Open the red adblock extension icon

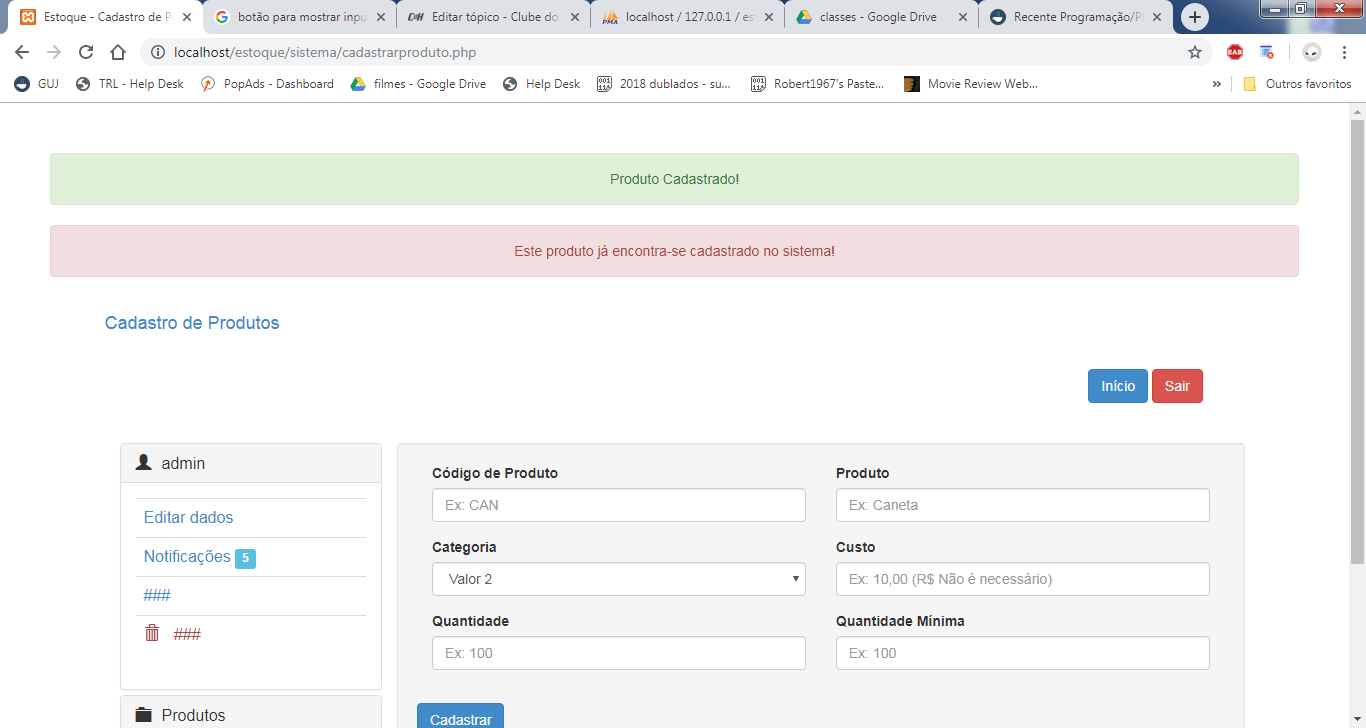1235,52
